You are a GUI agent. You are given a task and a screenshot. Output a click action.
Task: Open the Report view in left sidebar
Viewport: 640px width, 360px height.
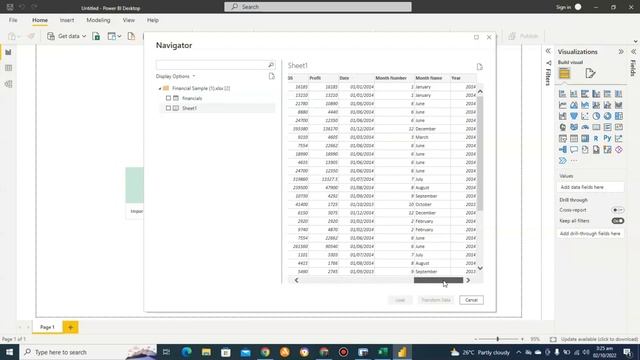click(x=8, y=52)
